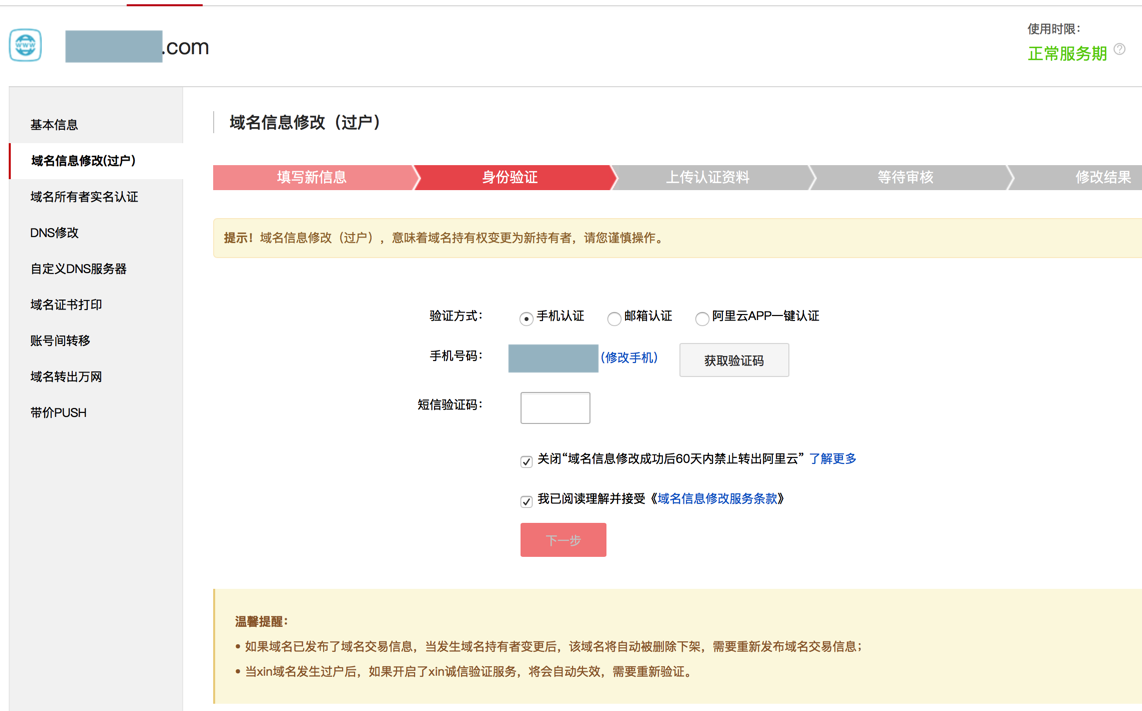Select 邮箱认证 verification method
1142x711 pixels.
(x=614, y=318)
